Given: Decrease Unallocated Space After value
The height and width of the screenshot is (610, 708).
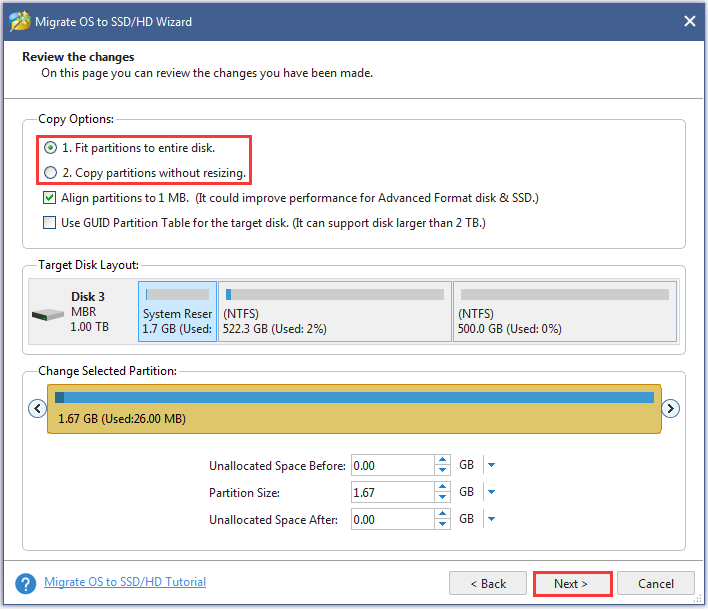Looking at the screenshot, I should coord(442,524).
